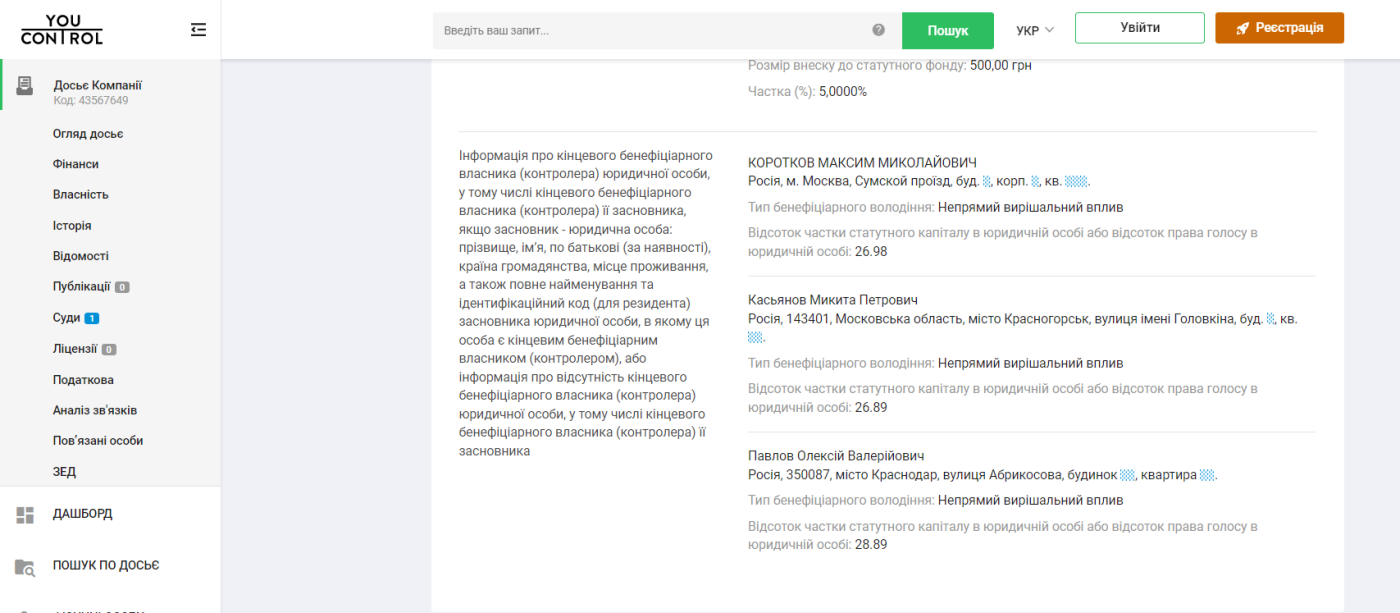
Task: Click the ДАШБОРД grid icon
Action: (x=25, y=514)
